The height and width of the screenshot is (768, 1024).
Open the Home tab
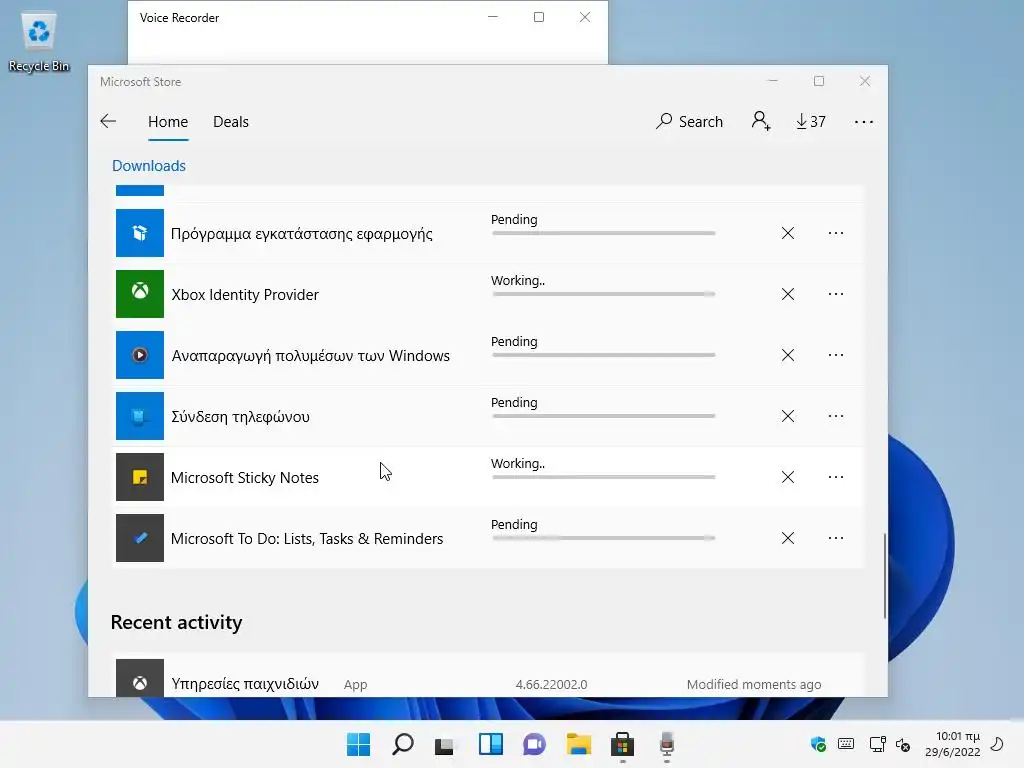[x=168, y=121]
